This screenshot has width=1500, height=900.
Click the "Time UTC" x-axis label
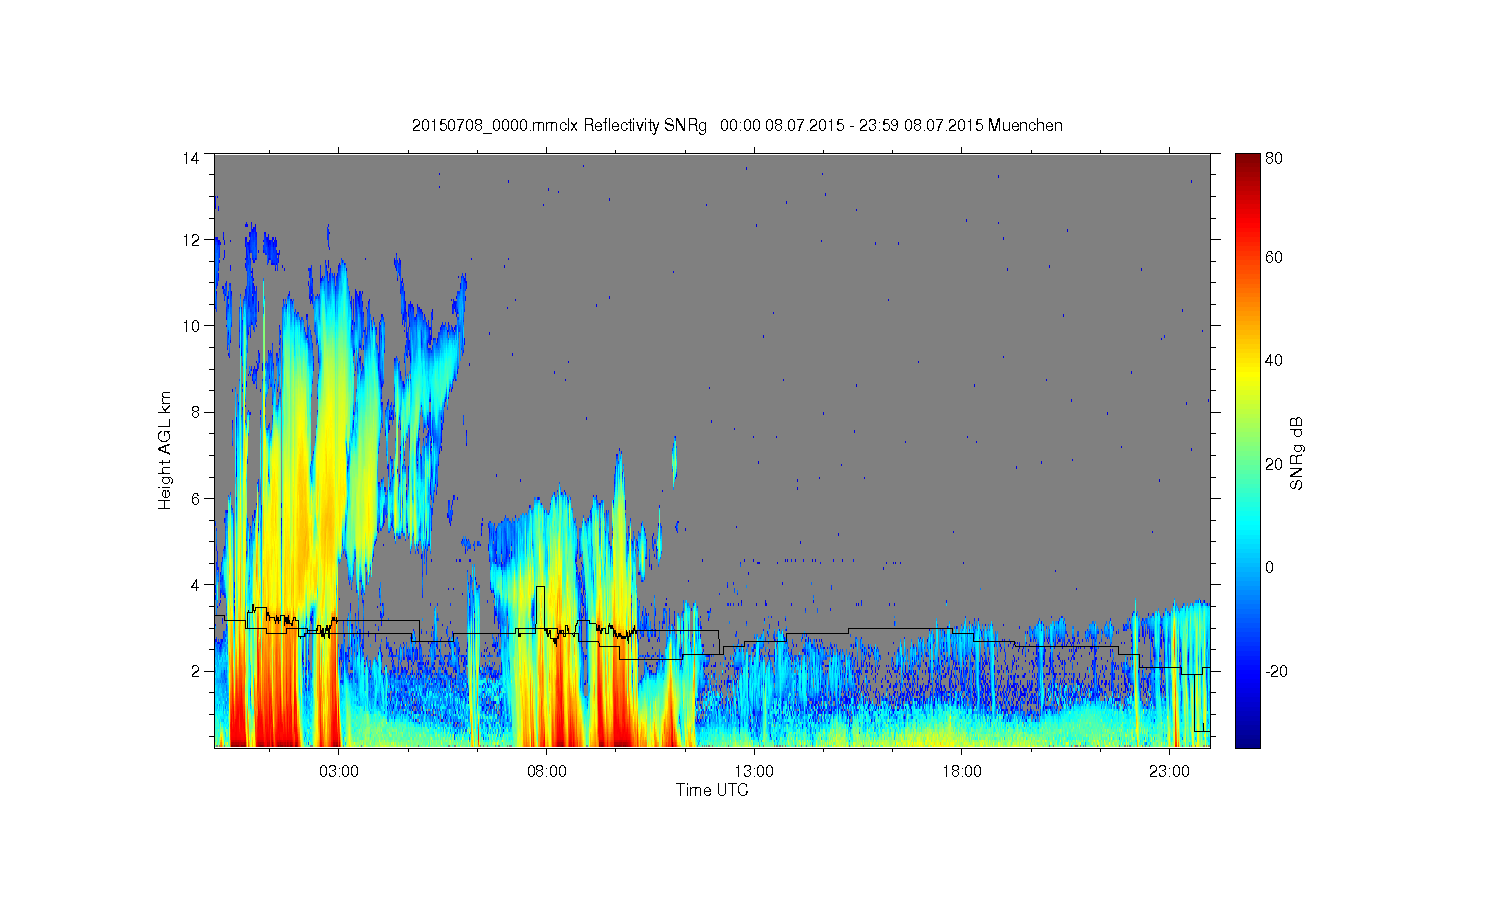point(712,790)
